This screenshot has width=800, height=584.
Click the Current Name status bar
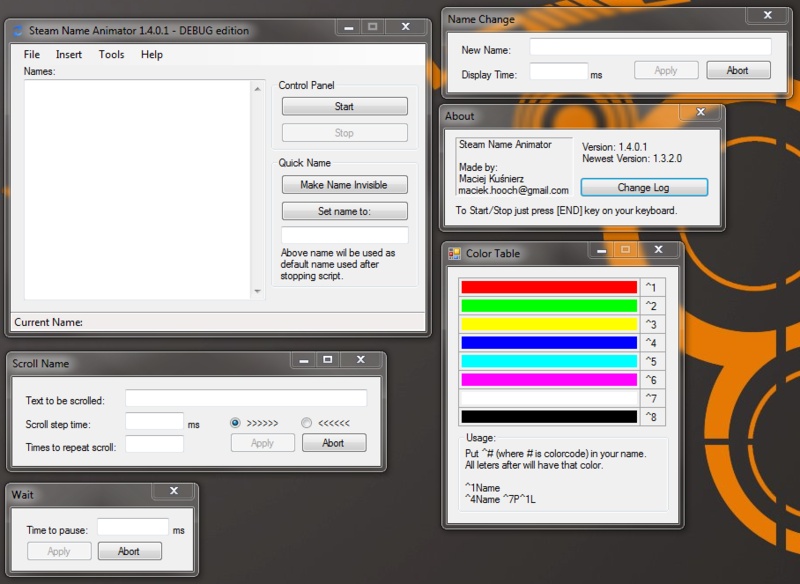tap(218, 322)
